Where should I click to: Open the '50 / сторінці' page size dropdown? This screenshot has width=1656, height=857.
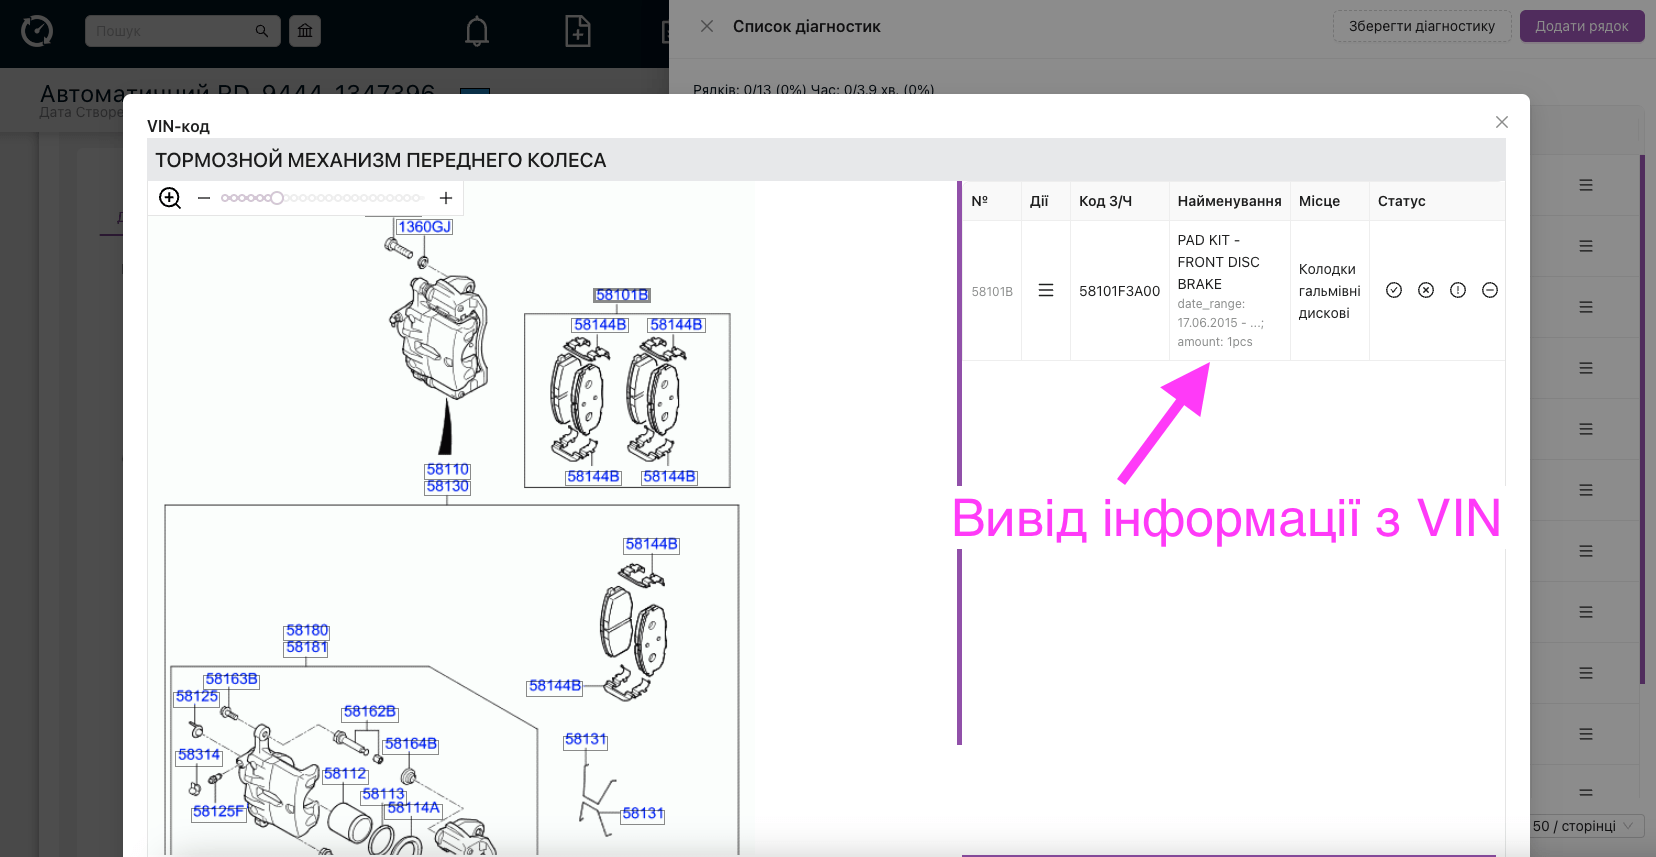click(x=1586, y=826)
